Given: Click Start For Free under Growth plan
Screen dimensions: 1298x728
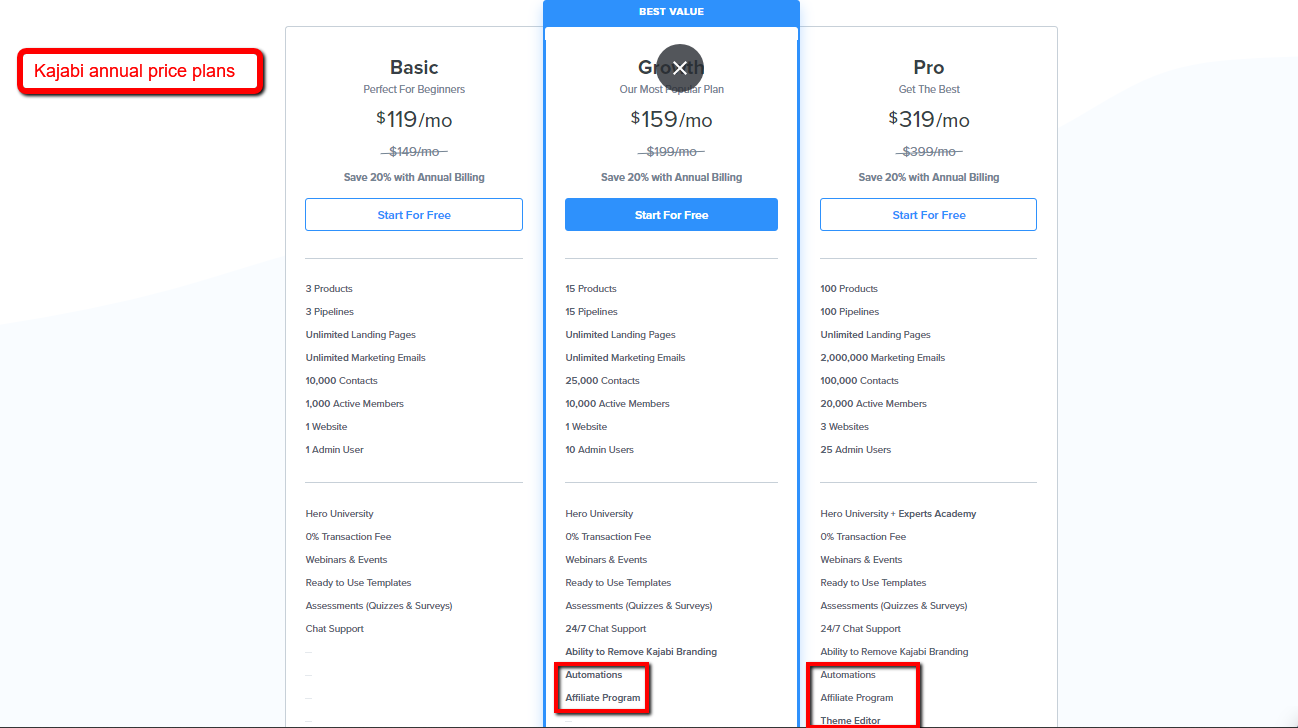Looking at the screenshot, I should point(671,215).
